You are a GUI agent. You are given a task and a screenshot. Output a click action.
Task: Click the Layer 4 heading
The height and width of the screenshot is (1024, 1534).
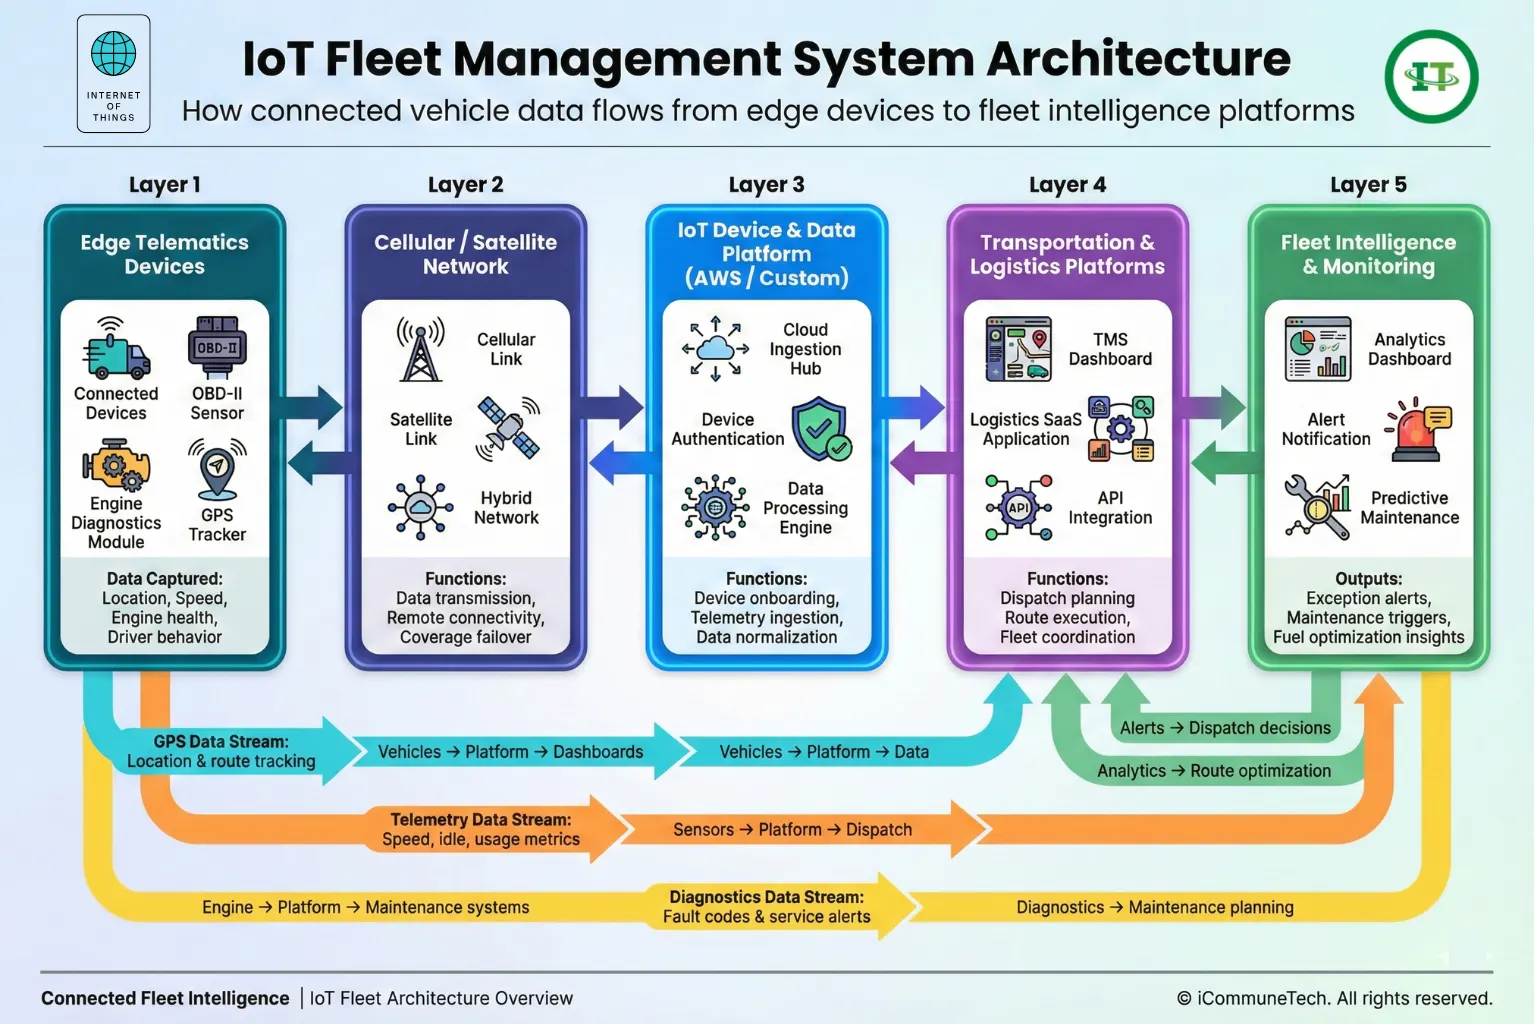pyautogui.click(x=1067, y=185)
